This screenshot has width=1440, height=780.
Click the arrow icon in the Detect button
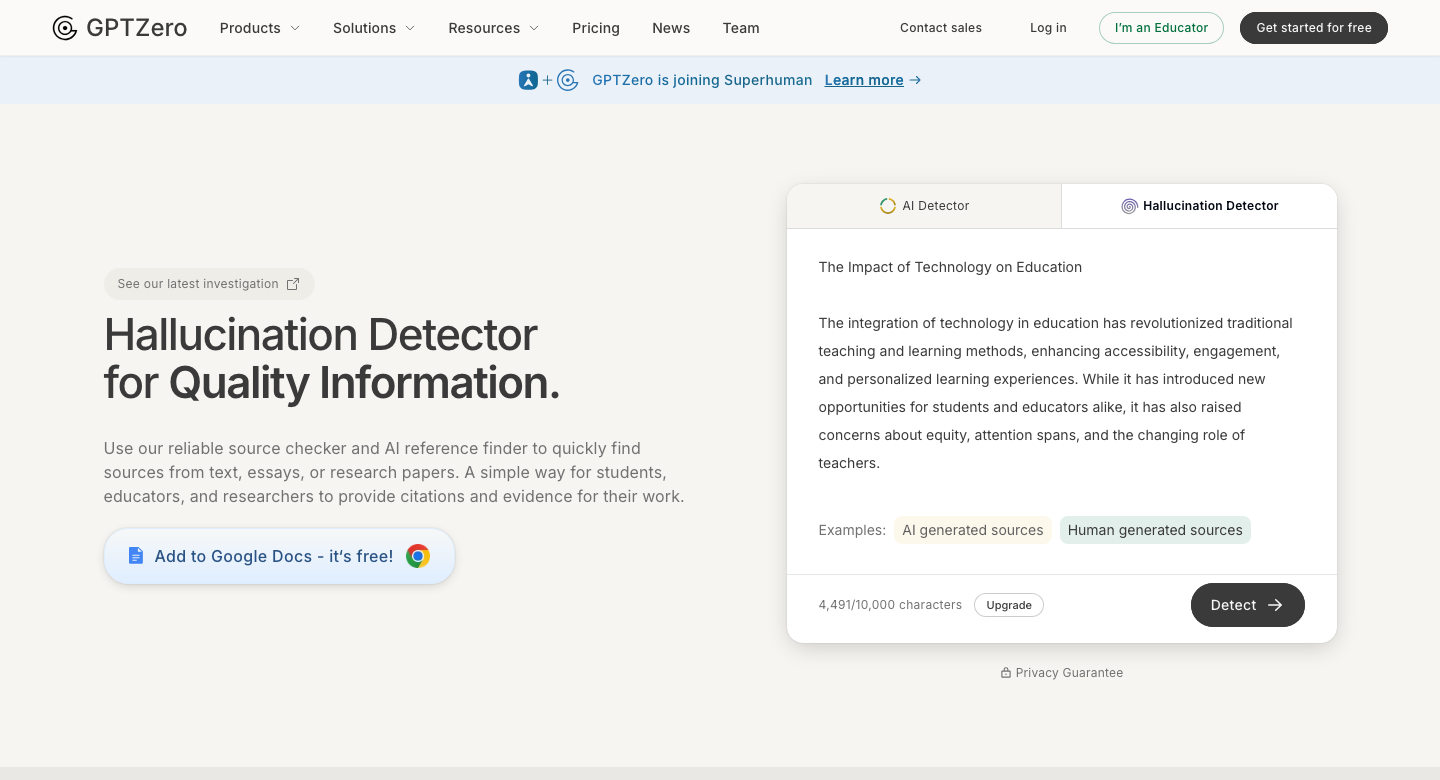[1275, 605]
